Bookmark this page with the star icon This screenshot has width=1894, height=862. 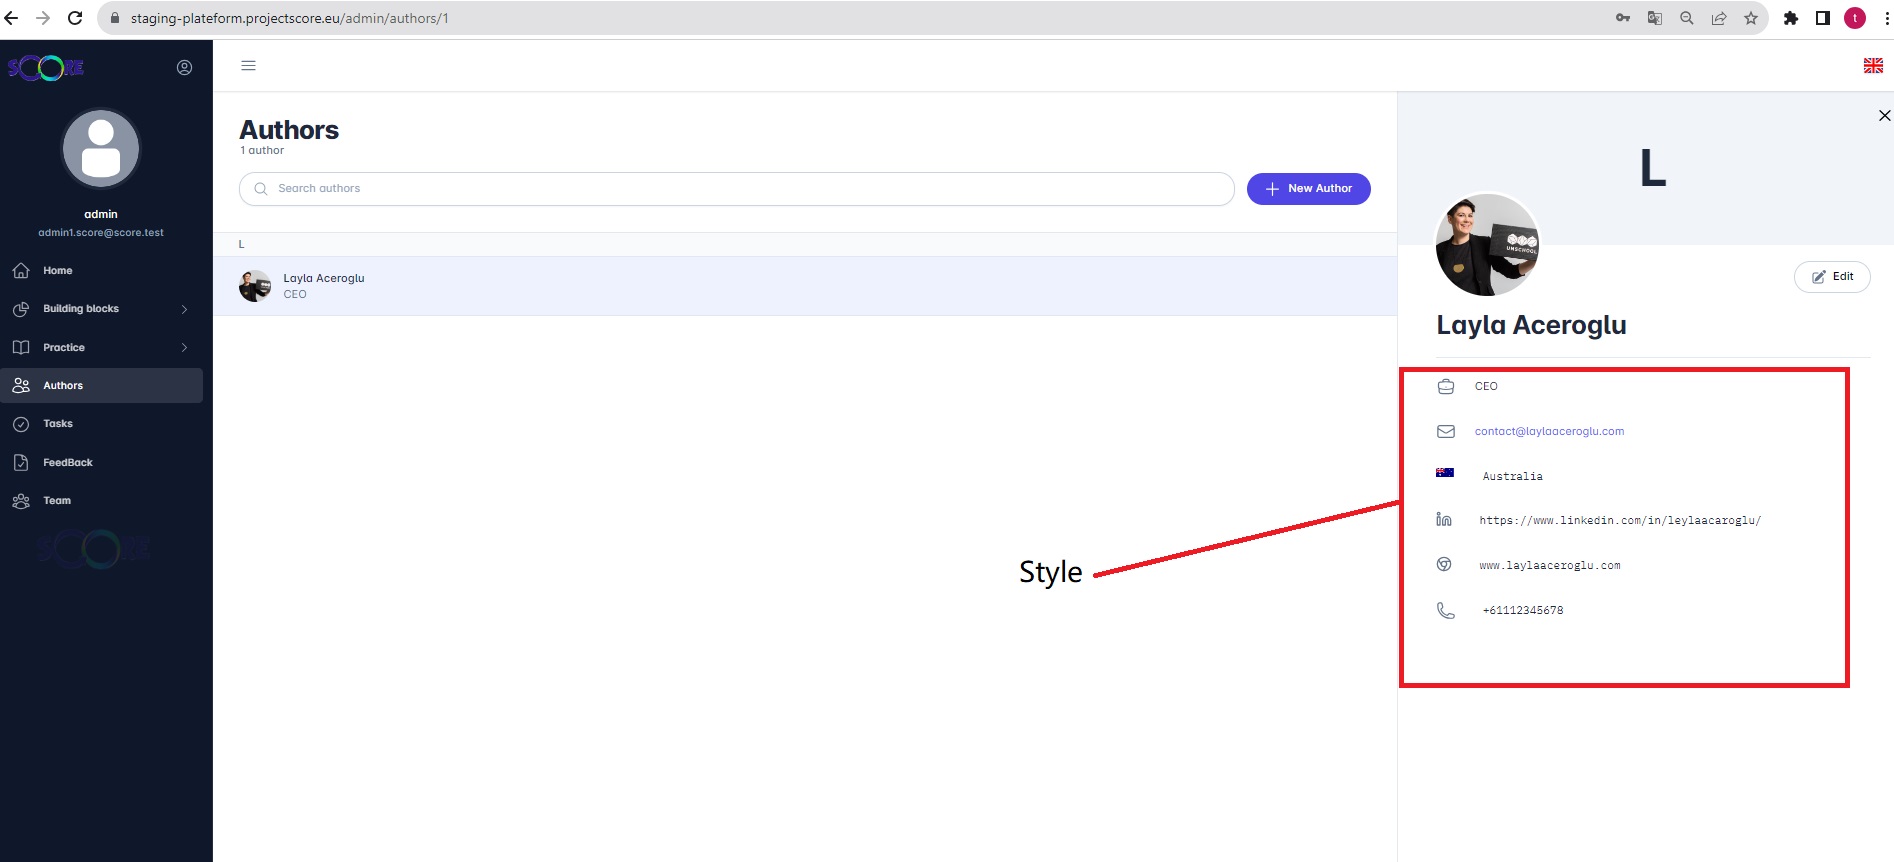(x=1751, y=18)
